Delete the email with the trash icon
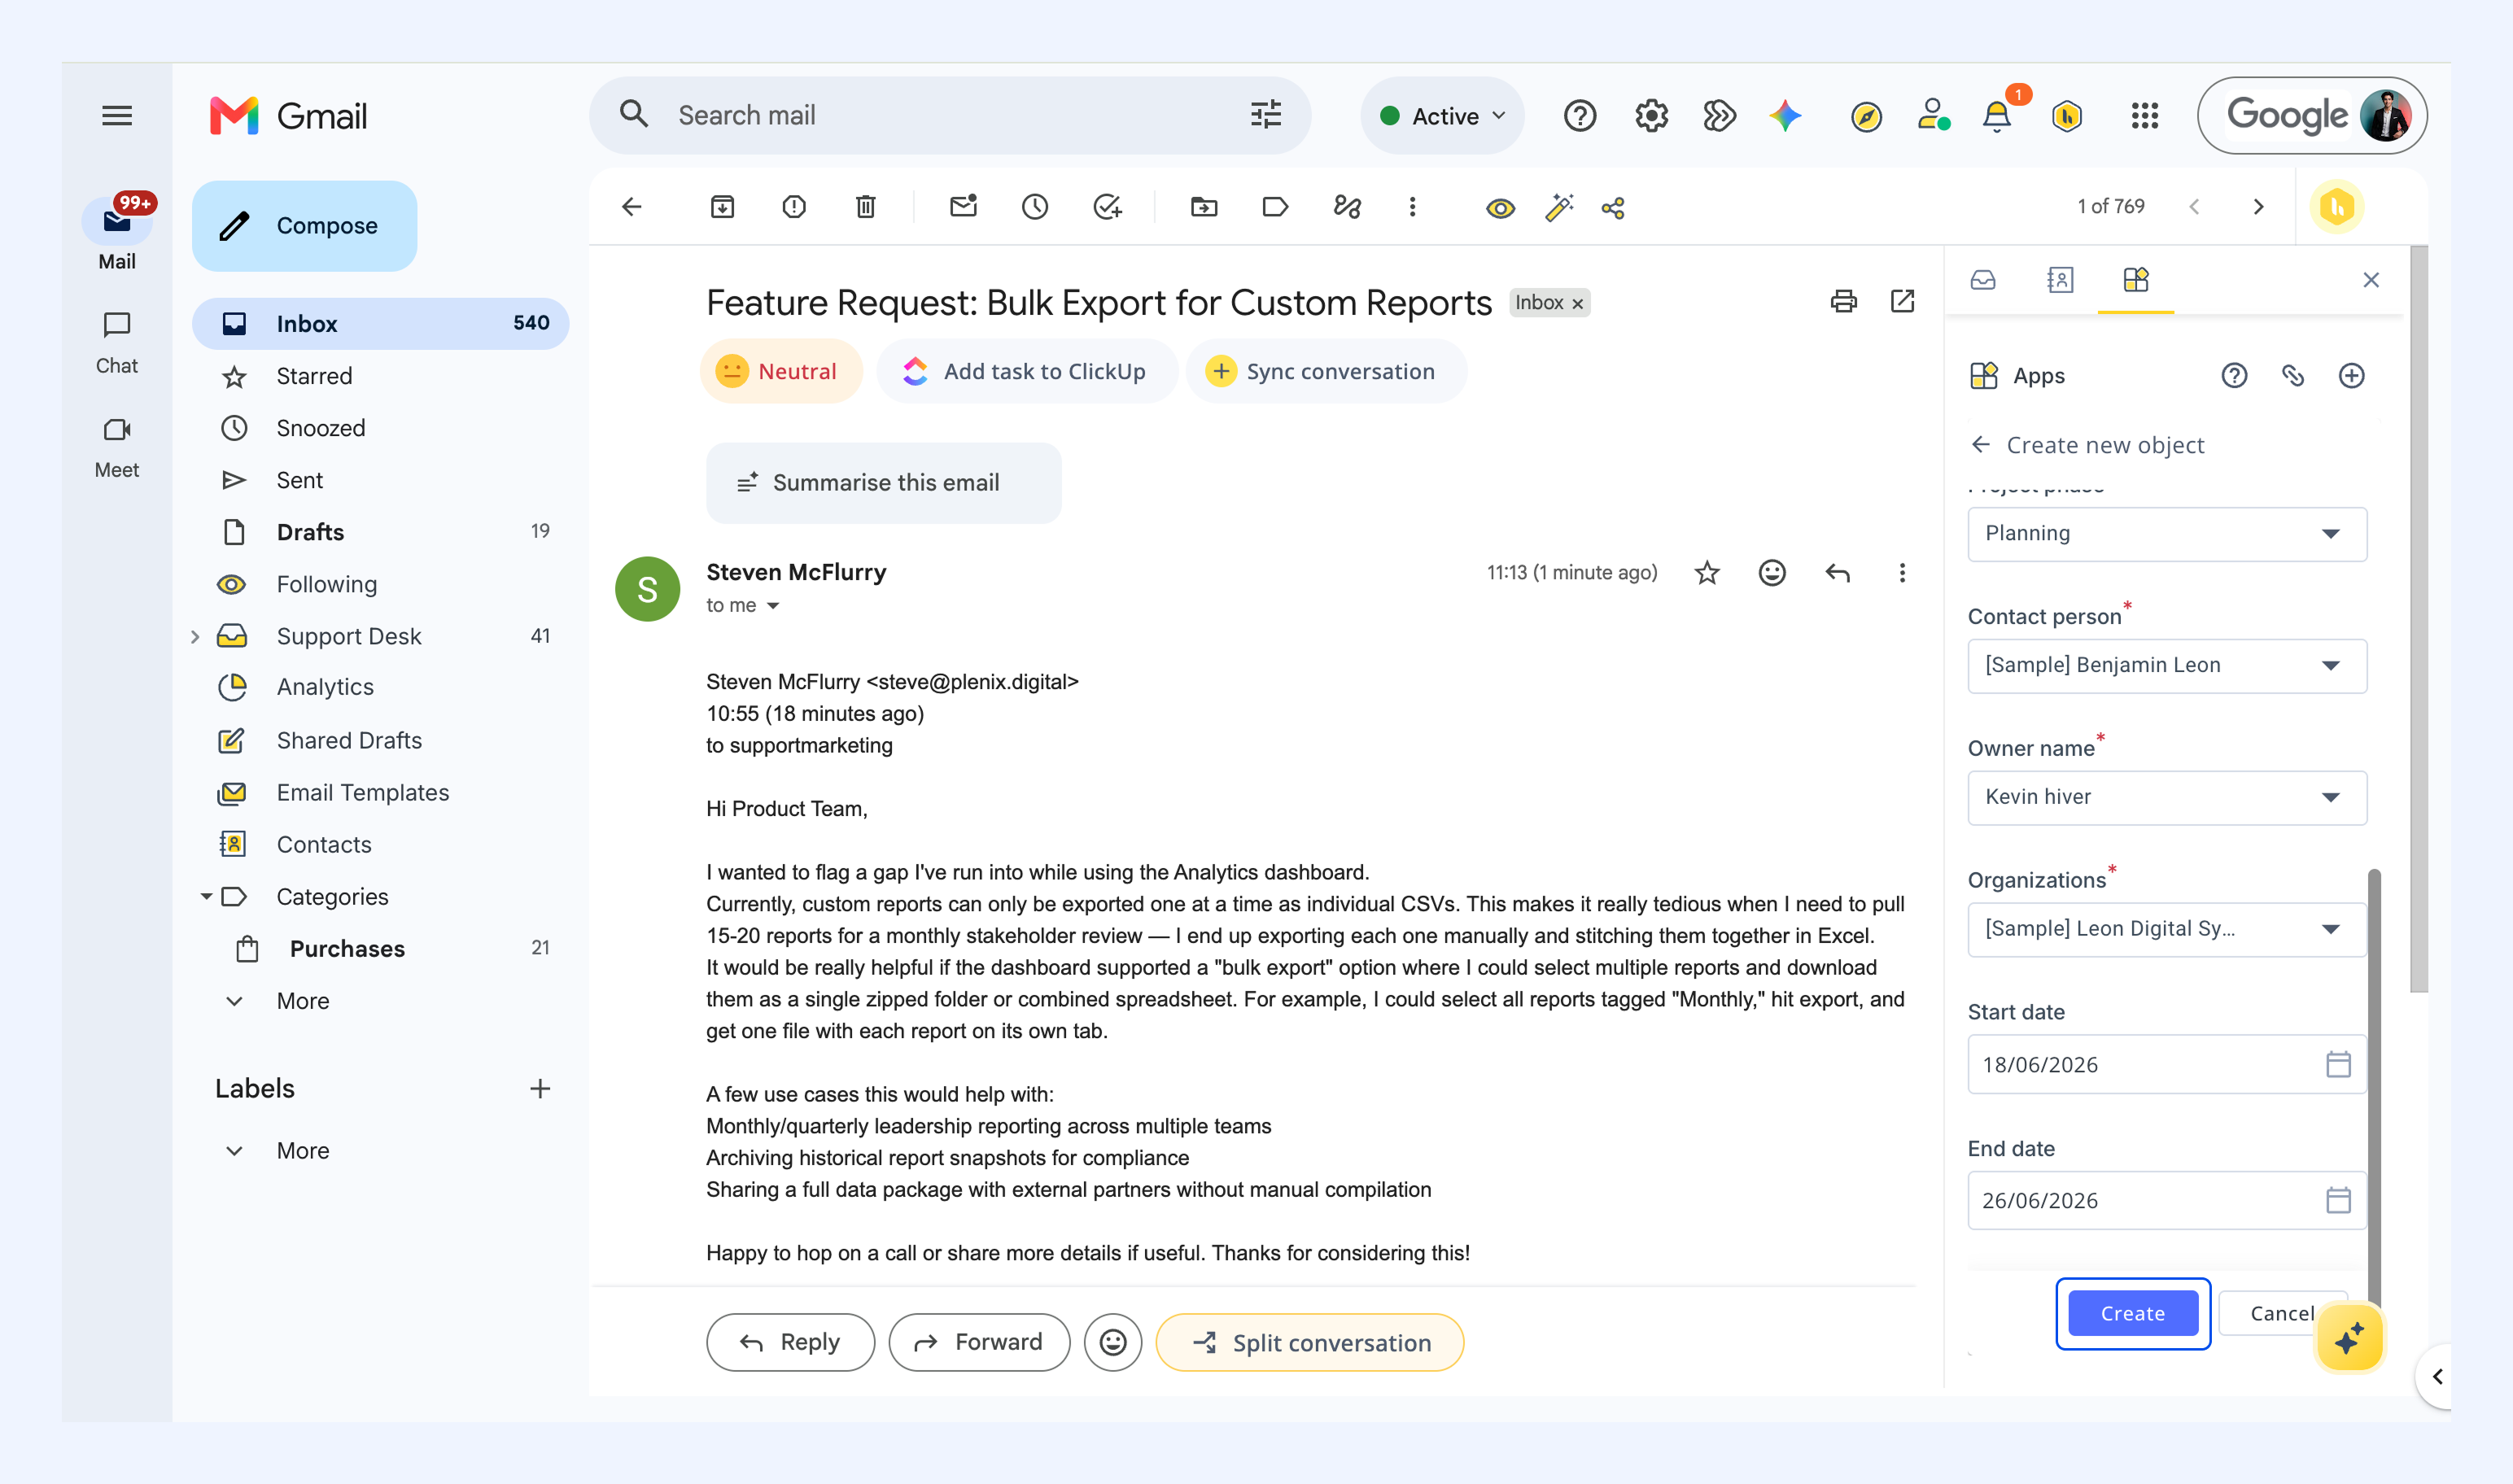This screenshot has width=2513, height=1484. tap(866, 207)
